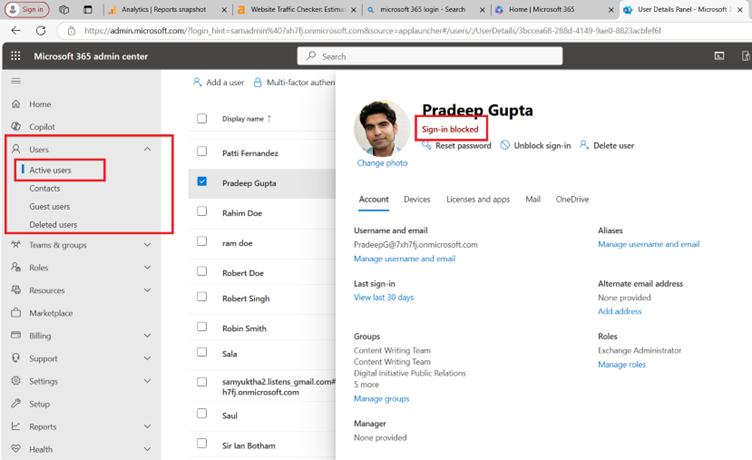Click the Resources icon in sidebar

tap(16, 290)
